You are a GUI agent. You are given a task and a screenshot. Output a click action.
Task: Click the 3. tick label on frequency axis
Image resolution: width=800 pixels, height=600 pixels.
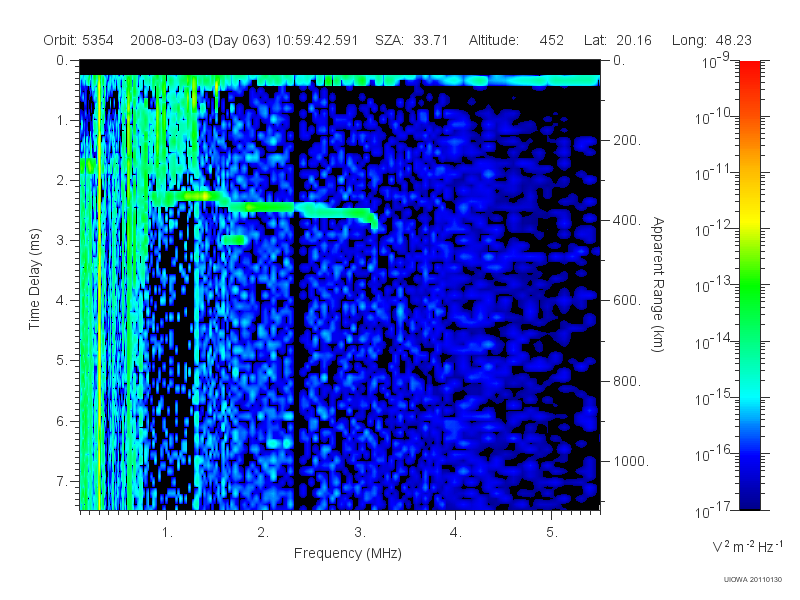[x=360, y=533]
